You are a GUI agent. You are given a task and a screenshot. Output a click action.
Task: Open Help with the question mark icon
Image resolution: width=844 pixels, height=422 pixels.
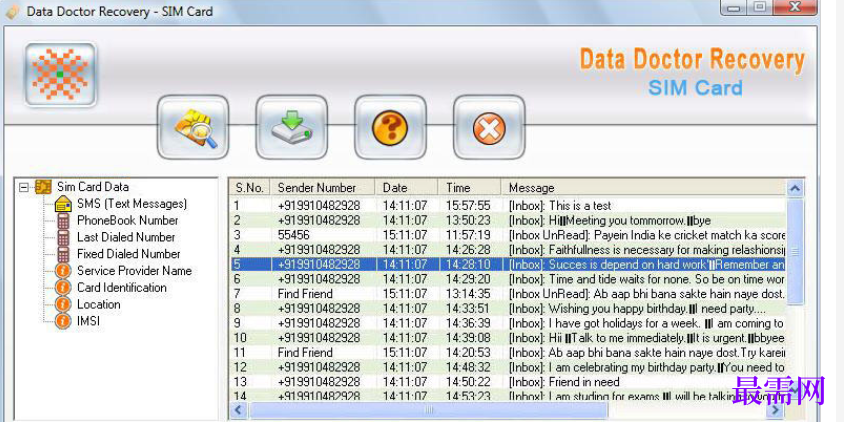pos(390,128)
